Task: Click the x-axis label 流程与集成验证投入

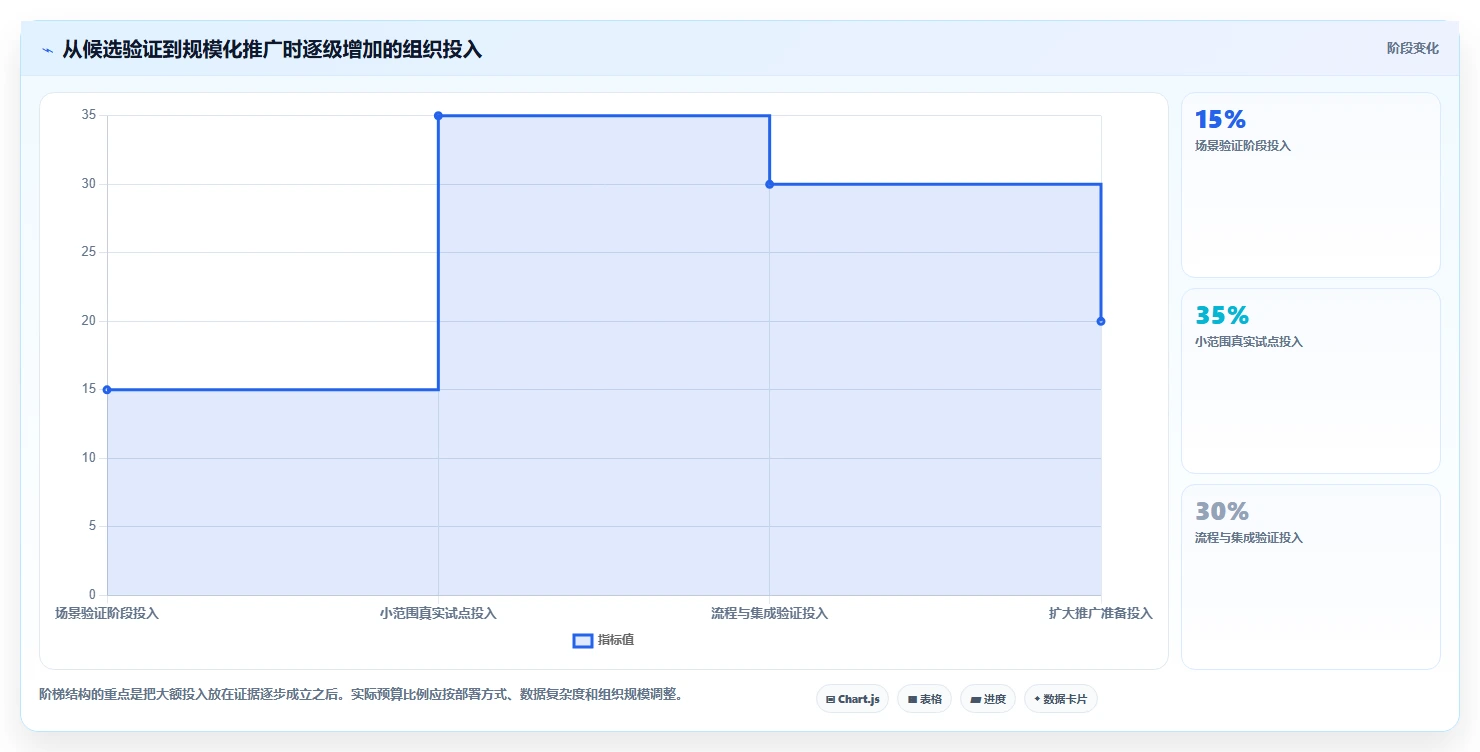Action: tap(769, 613)
